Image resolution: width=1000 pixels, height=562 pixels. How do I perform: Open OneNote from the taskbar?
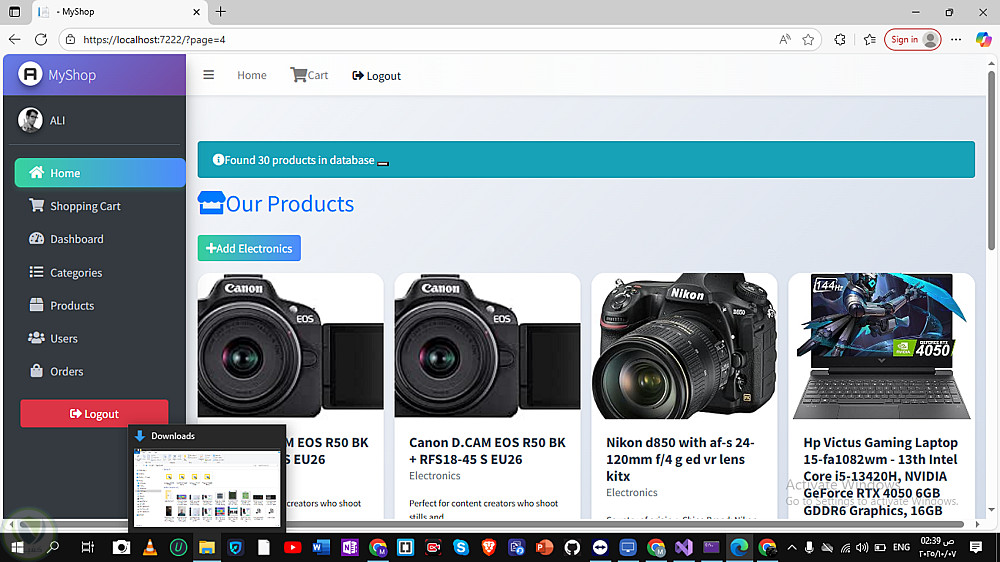tap(349, 547)
